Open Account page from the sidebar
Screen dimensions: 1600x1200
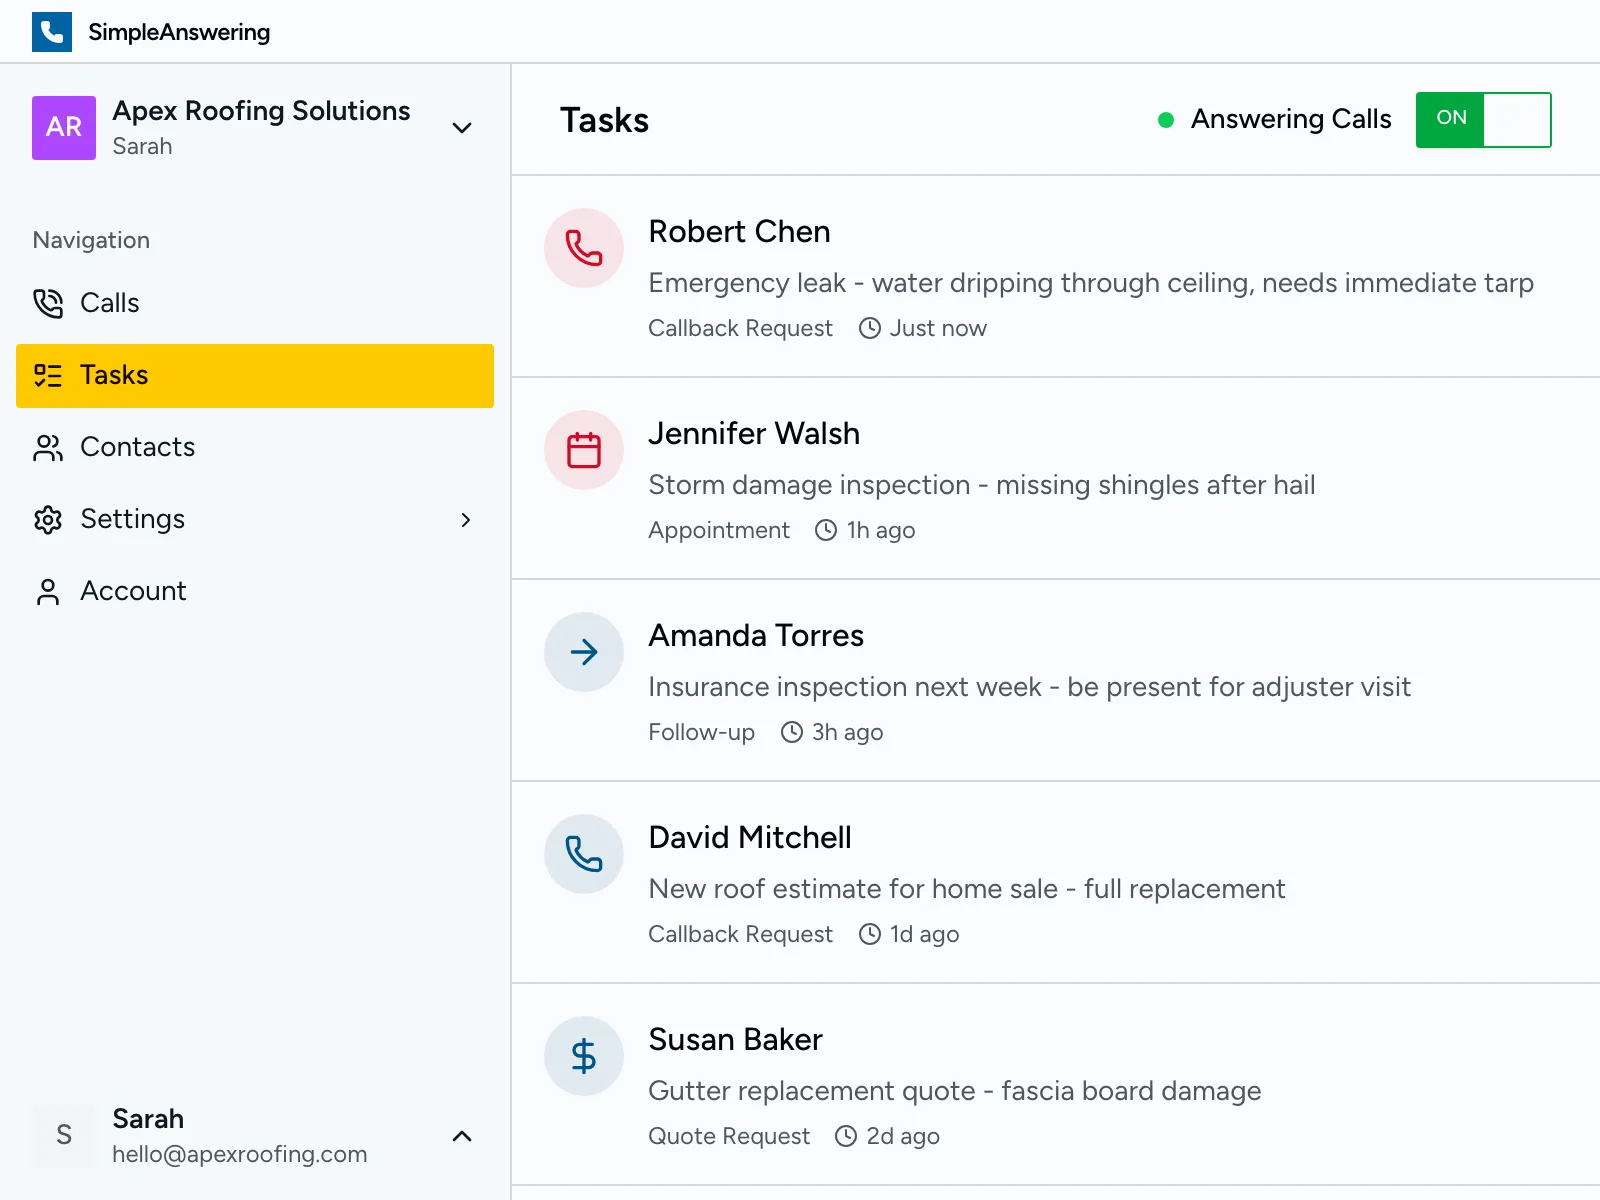(x=133, y=591)
